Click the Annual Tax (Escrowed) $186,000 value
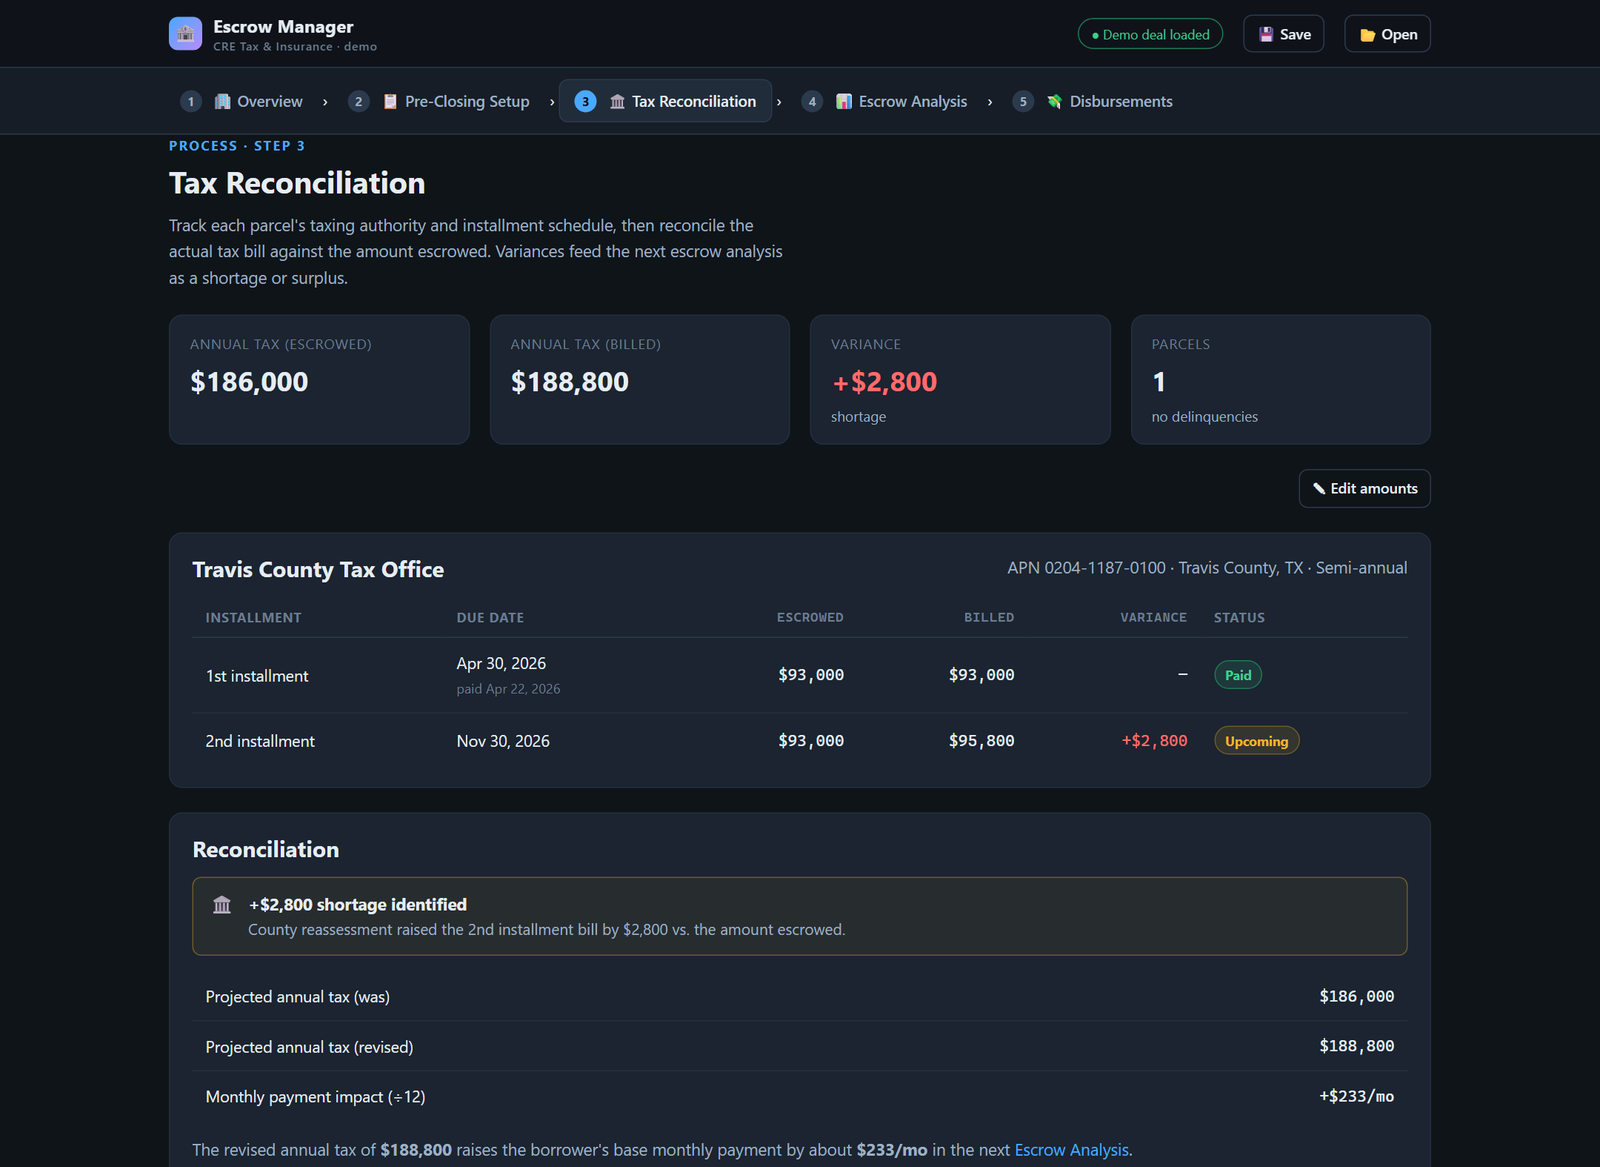Image resolution: width=1600 pixels, height=1167 pixels. [249, 382]
